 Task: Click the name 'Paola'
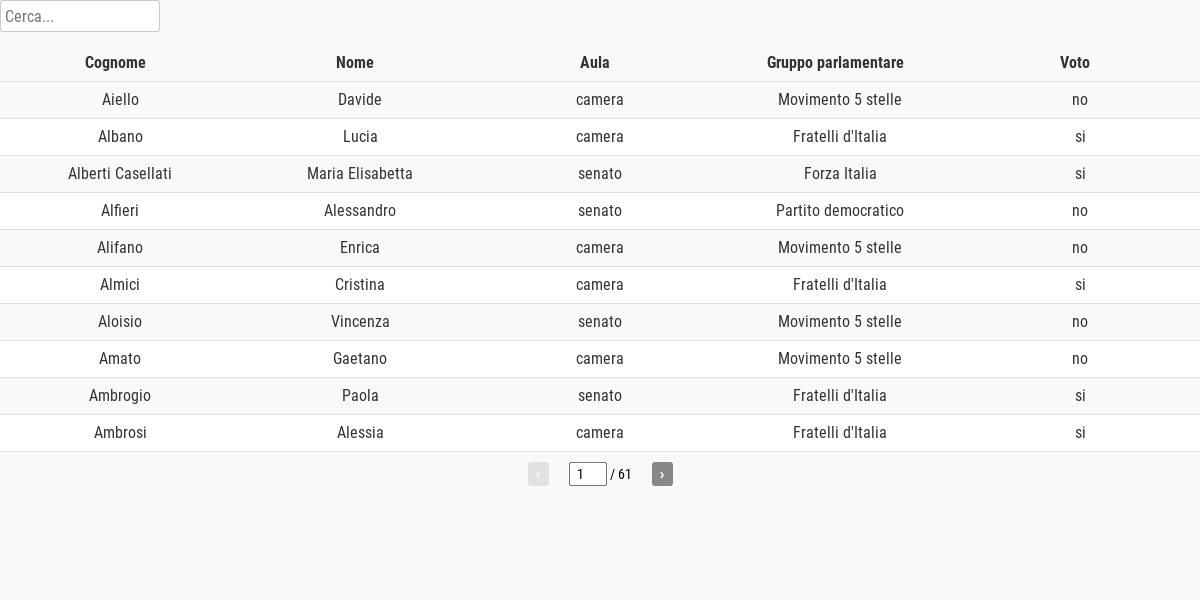coord(360,396)
